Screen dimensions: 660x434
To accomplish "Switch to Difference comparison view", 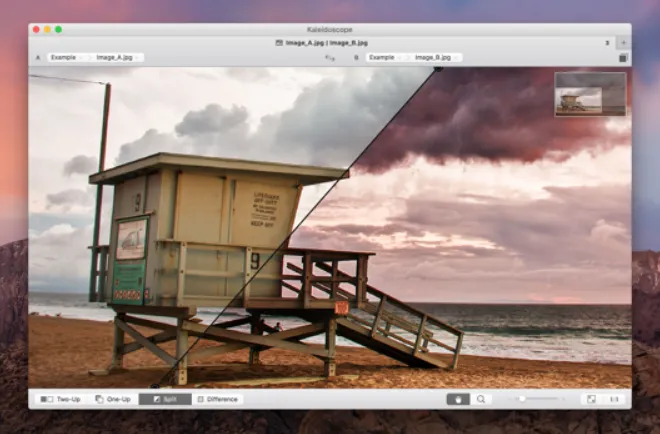I will tap(218, 399).
